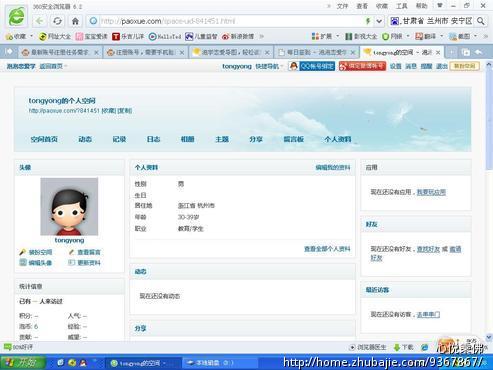Switch to the 每日签到 tab

click(x=317, y=52)
